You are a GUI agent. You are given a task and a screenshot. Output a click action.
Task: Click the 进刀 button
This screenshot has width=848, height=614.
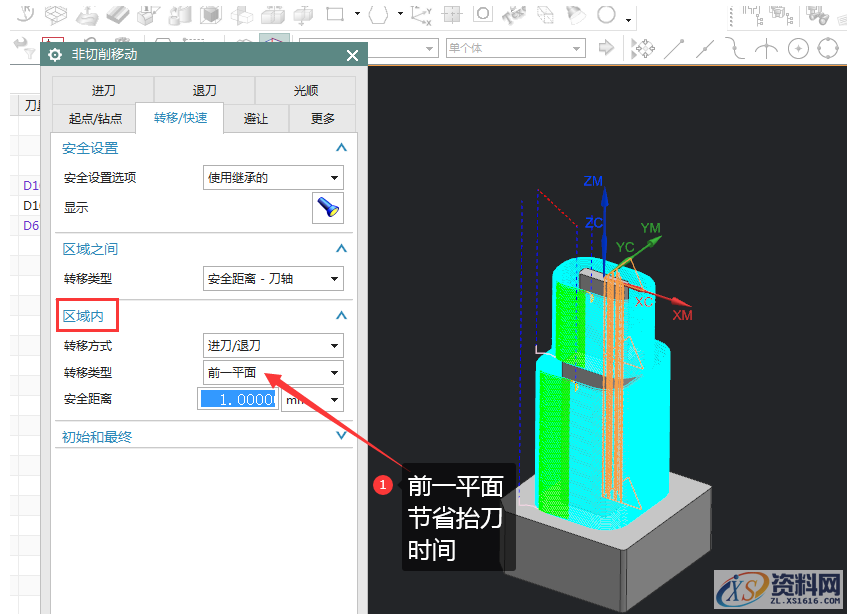click(102, 89)
